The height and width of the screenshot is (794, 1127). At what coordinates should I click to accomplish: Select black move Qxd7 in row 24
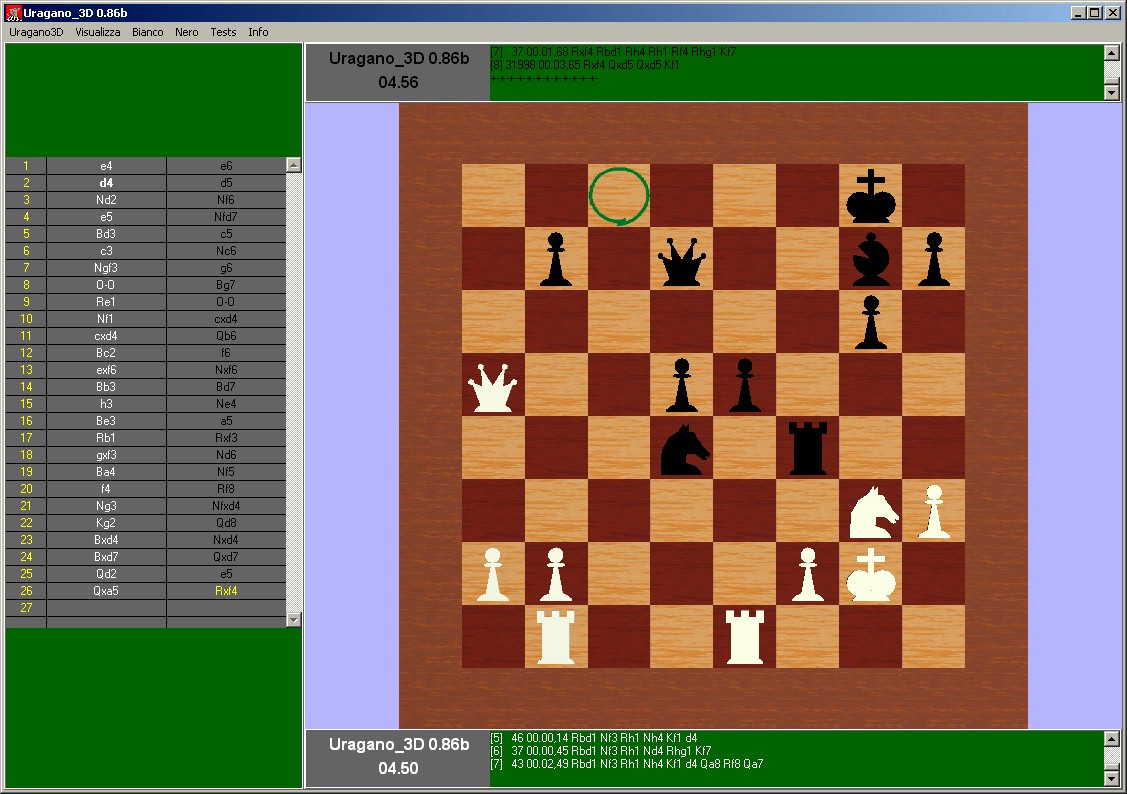226,557
